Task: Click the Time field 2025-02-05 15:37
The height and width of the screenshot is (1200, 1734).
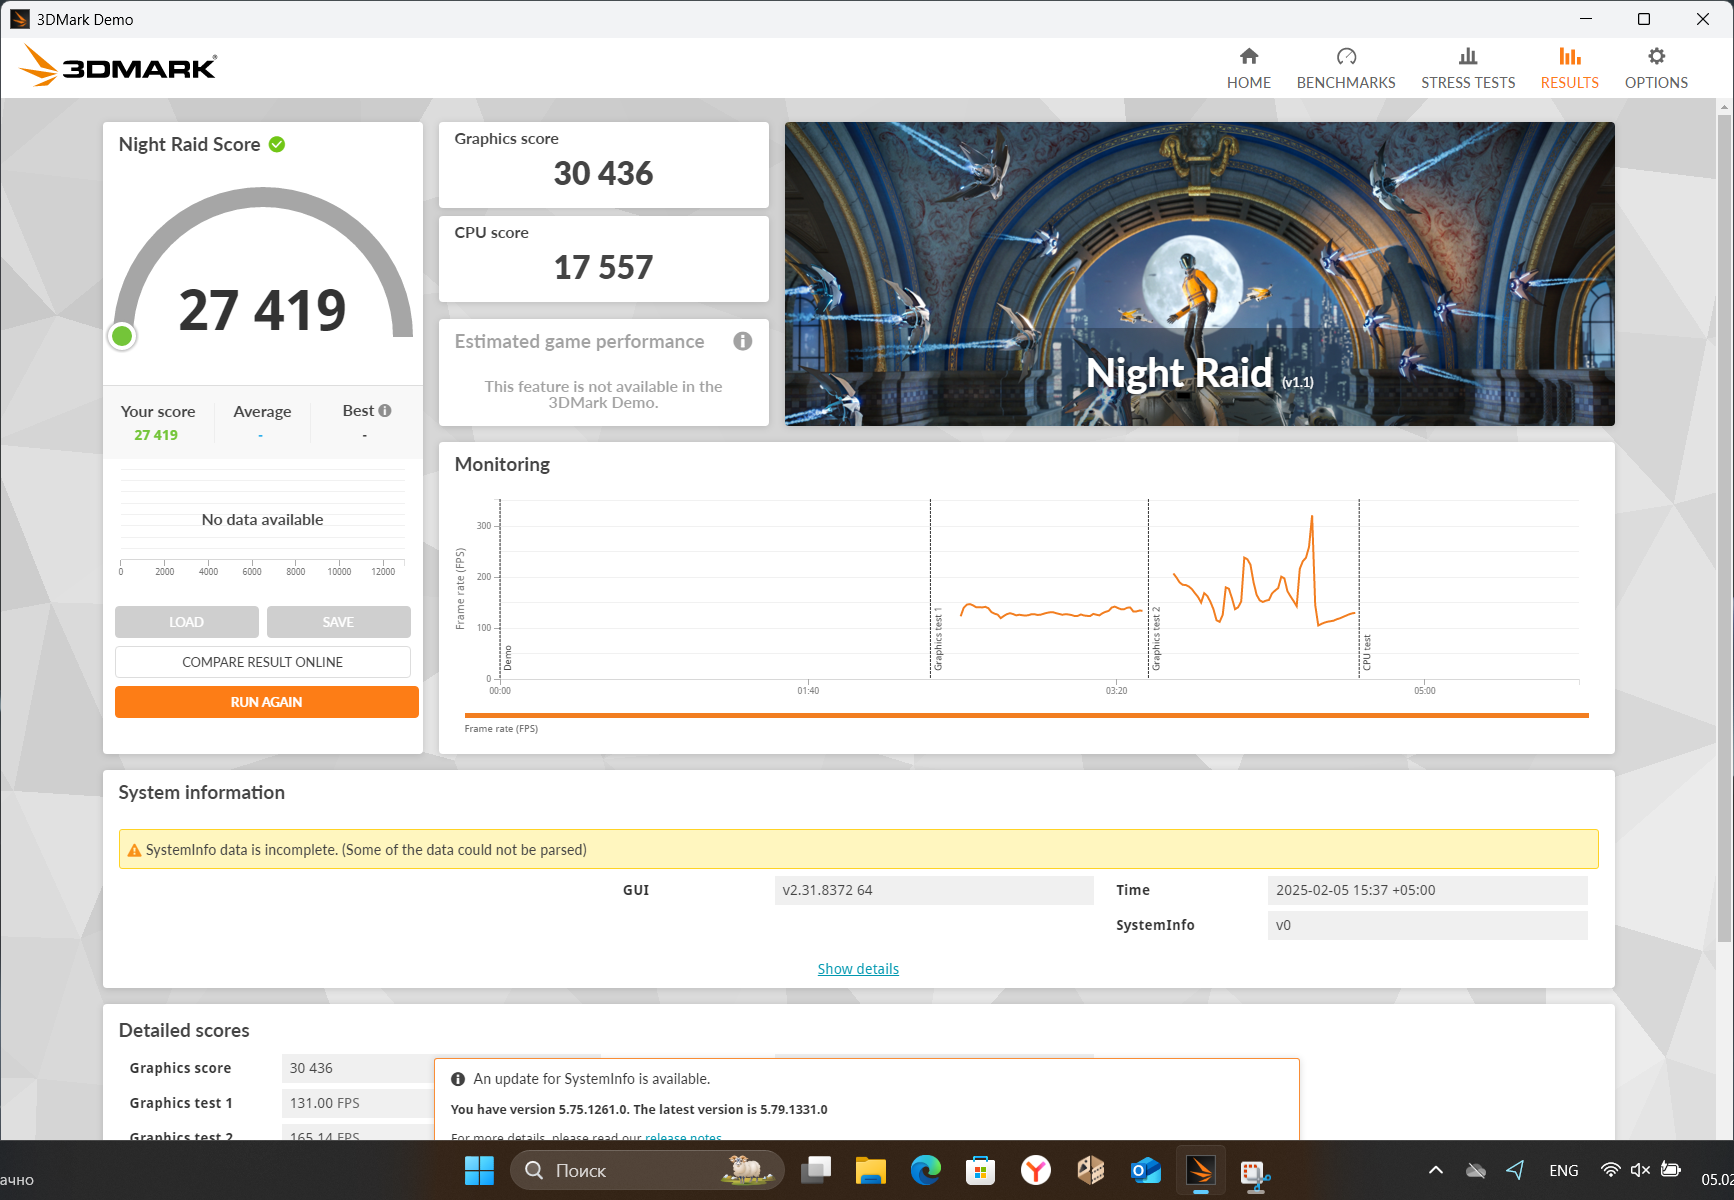Action: (x=1427, y=890)
